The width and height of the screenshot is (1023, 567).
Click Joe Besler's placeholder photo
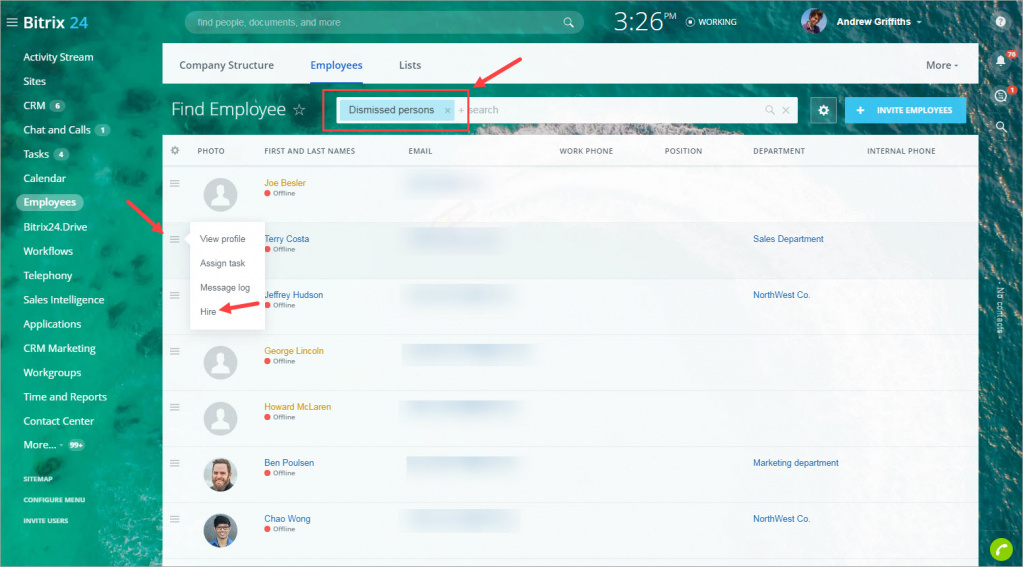[x=221, y=194]
